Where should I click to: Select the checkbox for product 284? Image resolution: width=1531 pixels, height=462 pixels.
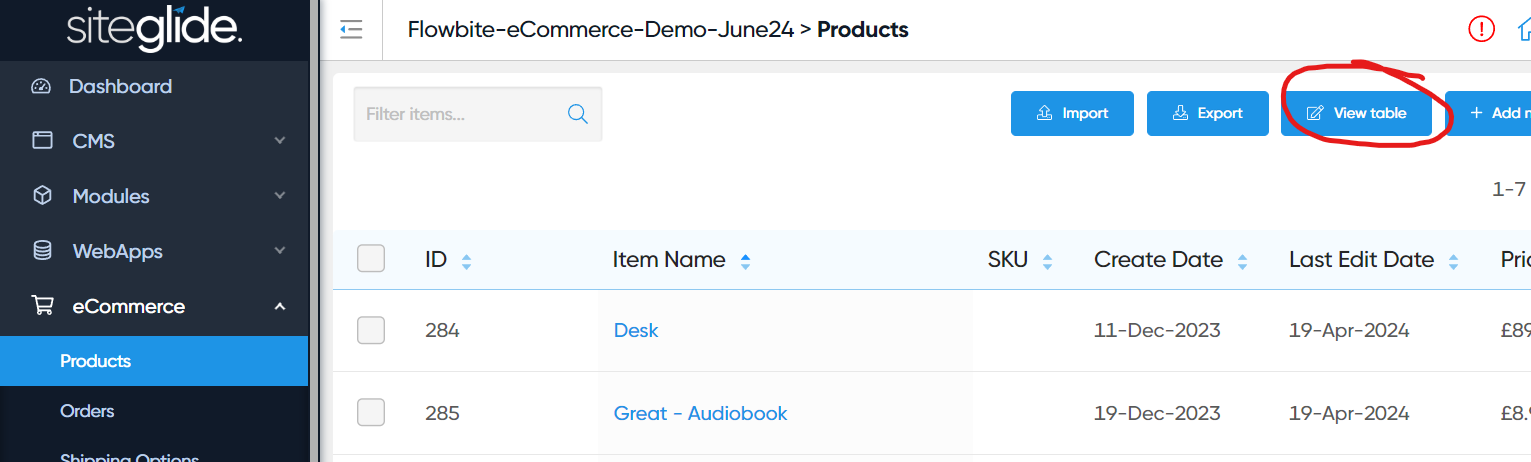[371, 330]
